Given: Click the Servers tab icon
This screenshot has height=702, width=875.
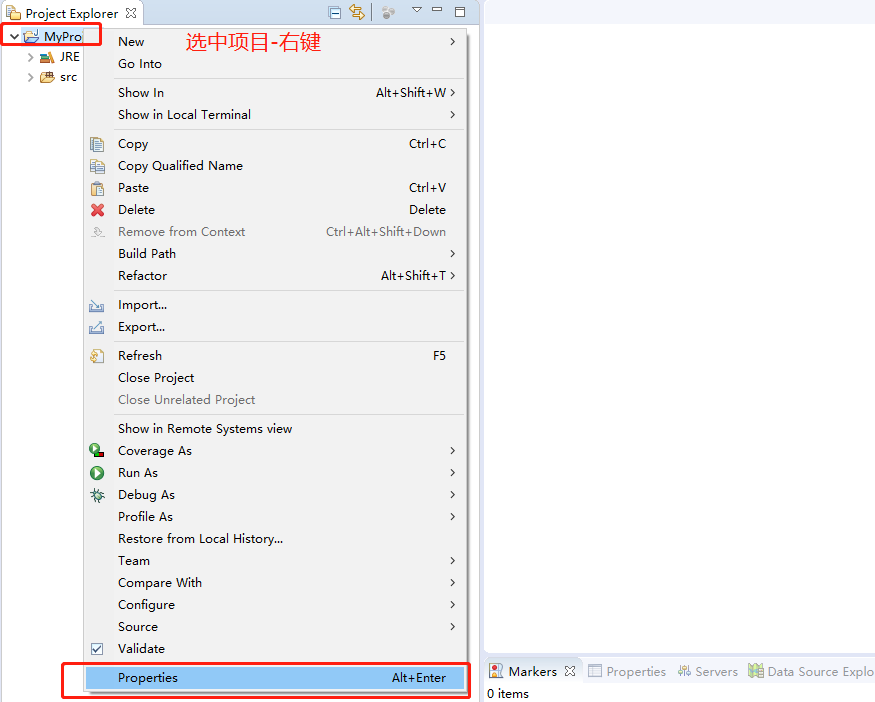Looking at the screenshot, I should point(684,671).
